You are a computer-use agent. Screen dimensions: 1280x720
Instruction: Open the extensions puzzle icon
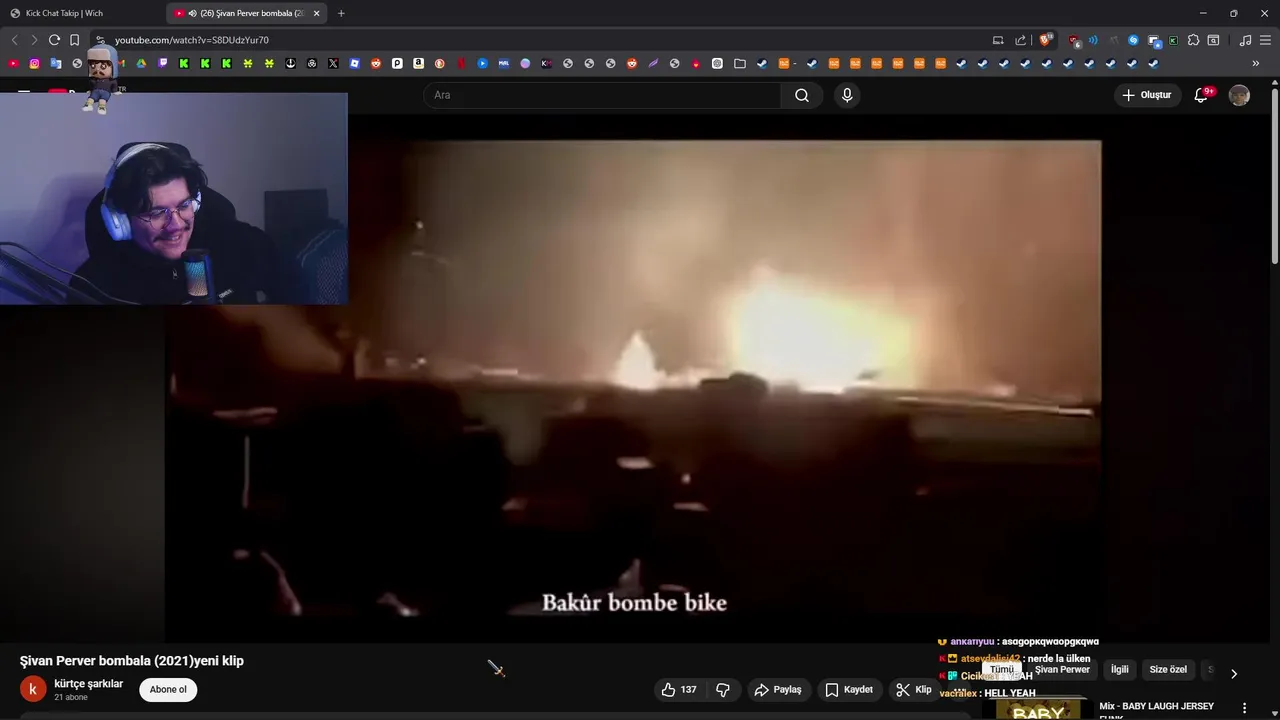1193,40
